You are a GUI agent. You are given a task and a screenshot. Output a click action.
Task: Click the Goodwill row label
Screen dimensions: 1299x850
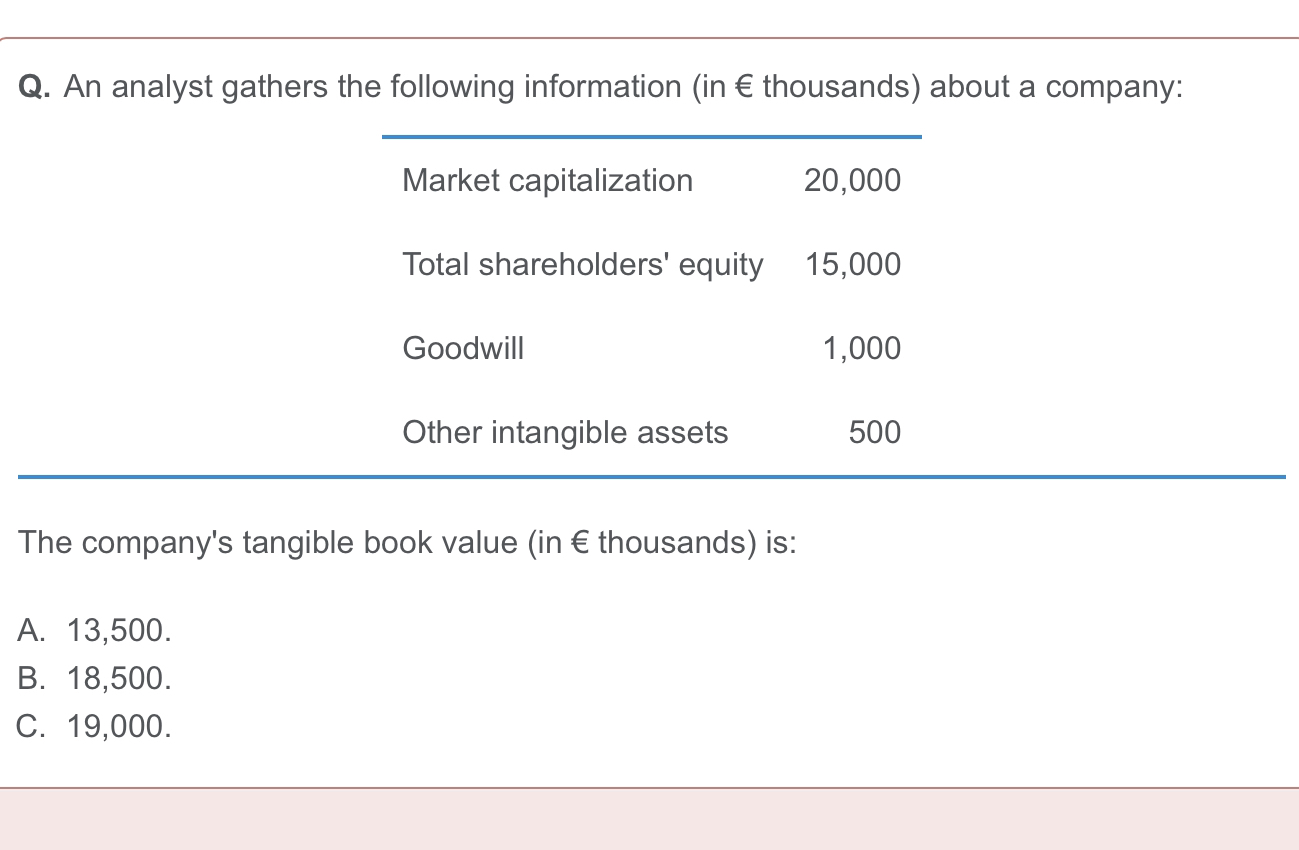point(462,349)
